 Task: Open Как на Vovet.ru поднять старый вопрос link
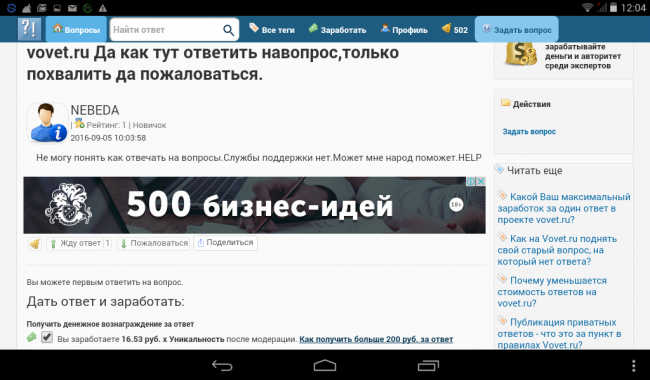pos(557,250)
